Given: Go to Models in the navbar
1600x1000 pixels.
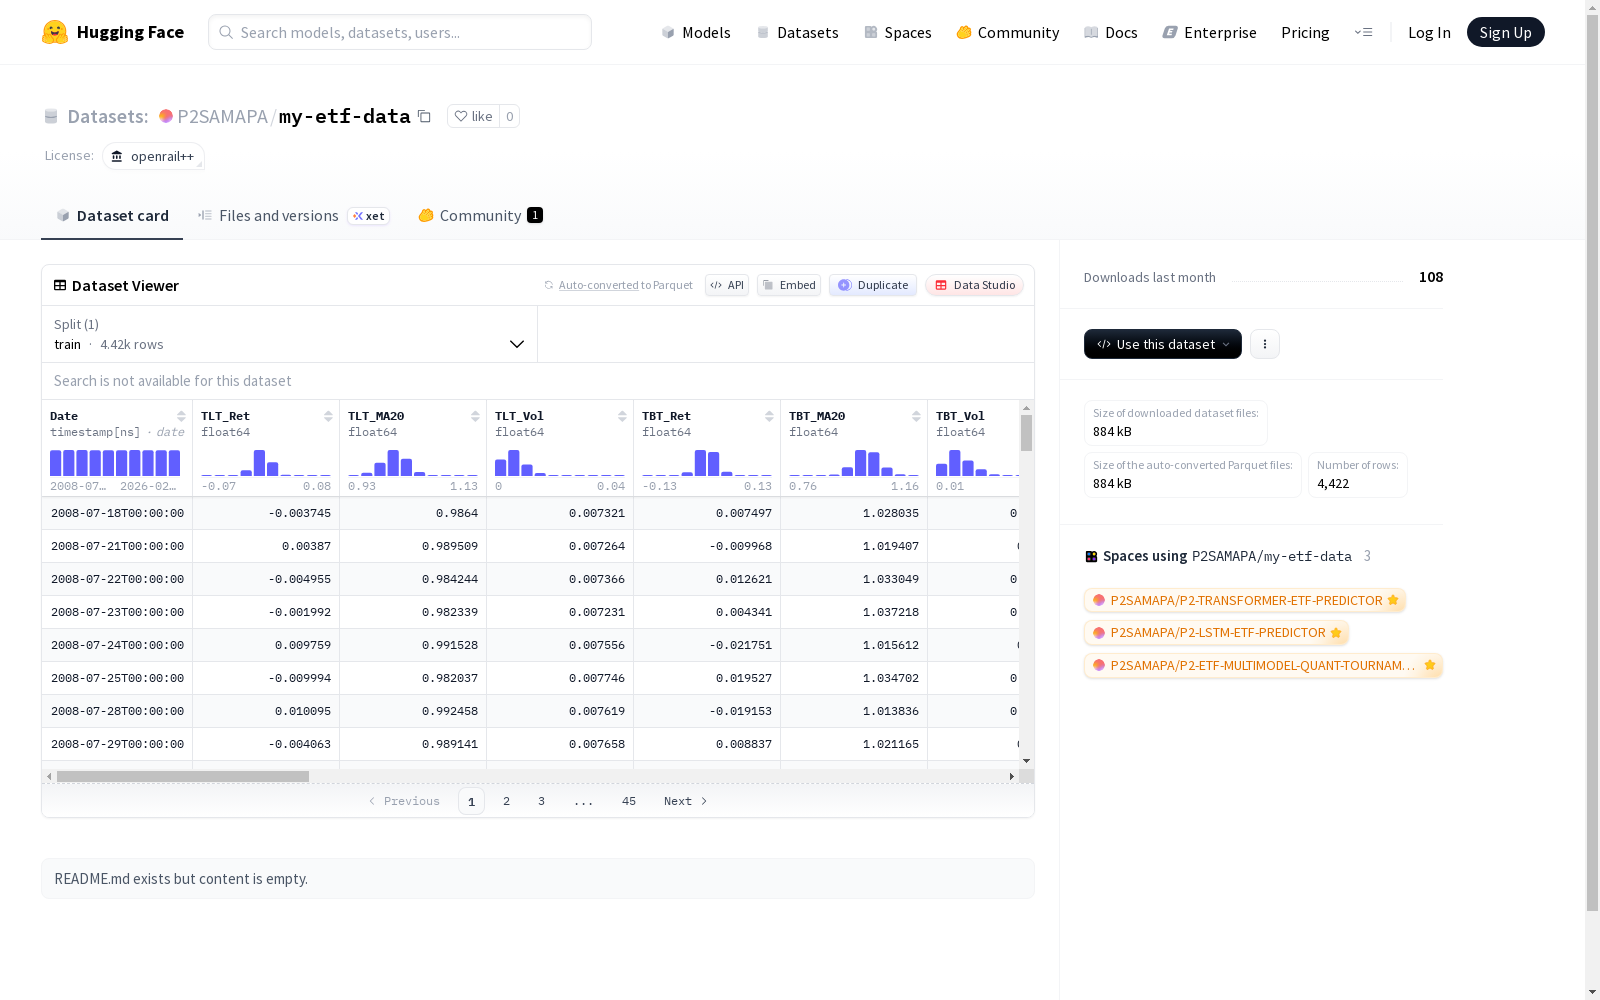Looking at the screenshot, I should click(696, 32).
